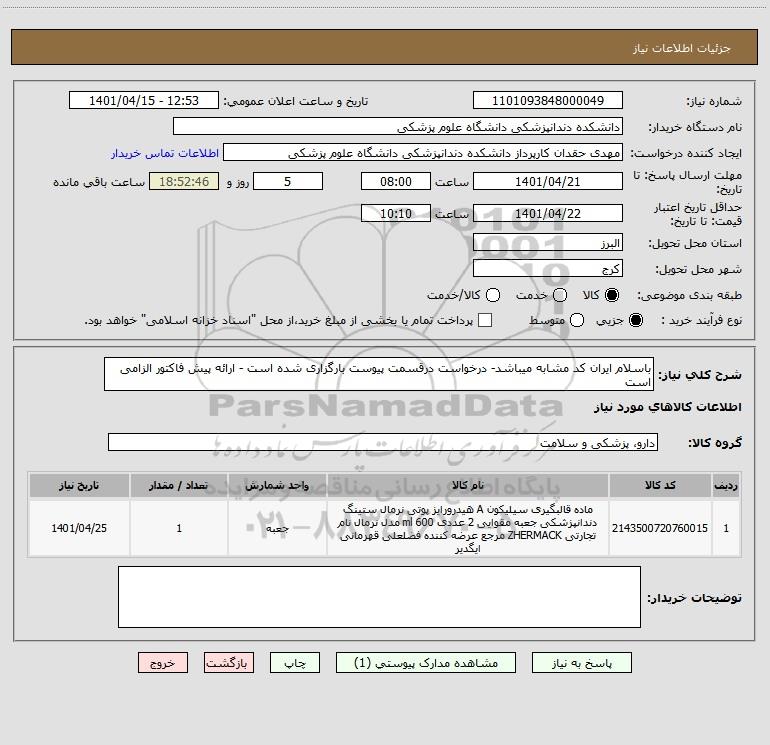The image size is (770, 745).
Task: Click the validity time field 10:10
Action: (396, 213)
